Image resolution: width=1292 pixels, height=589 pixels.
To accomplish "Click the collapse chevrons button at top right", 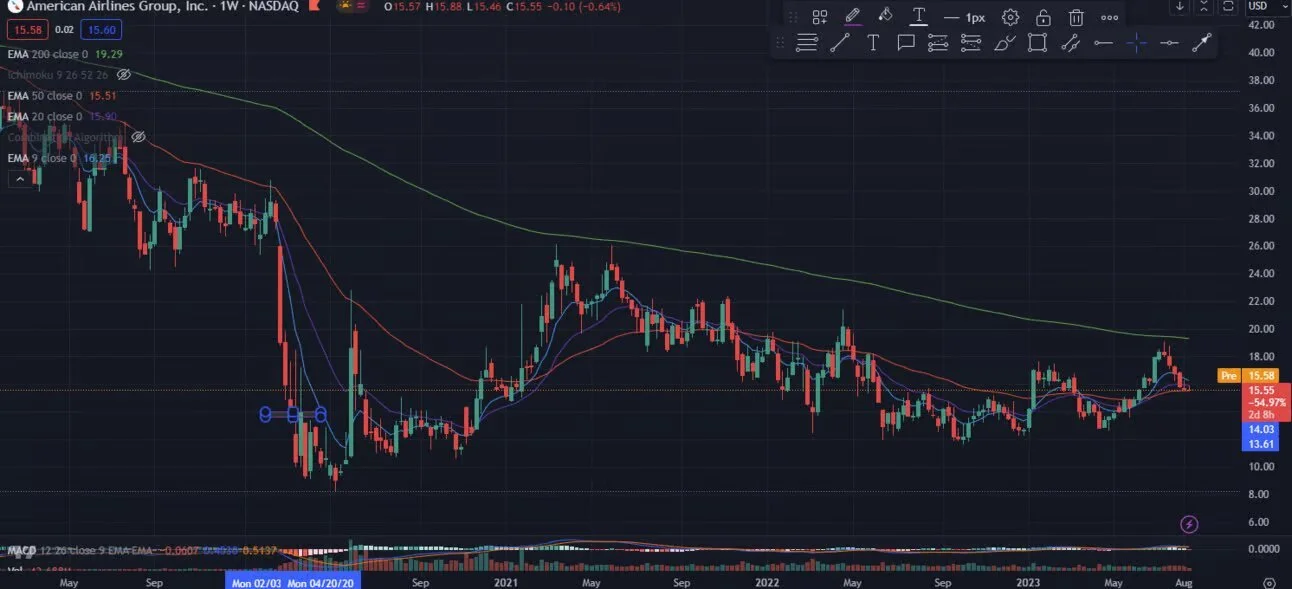I will 1204,6.
